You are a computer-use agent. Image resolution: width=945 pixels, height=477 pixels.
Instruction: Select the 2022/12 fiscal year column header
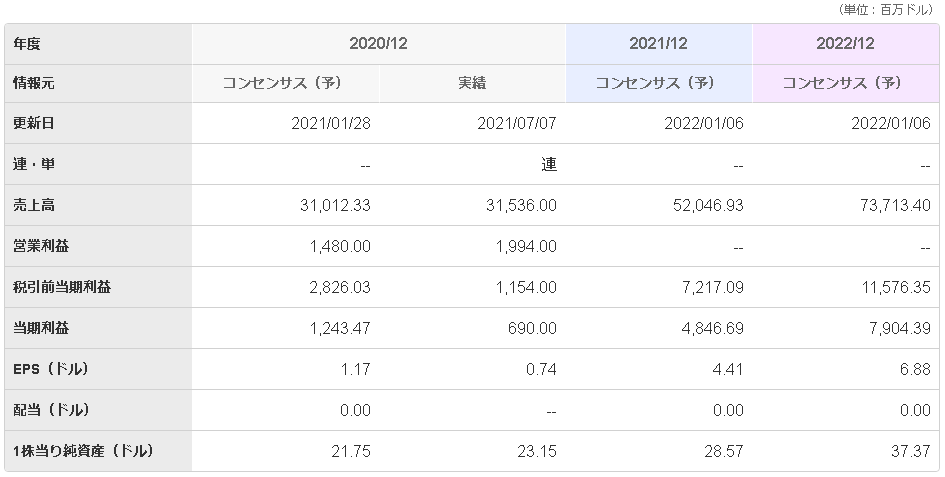(845, 44)
